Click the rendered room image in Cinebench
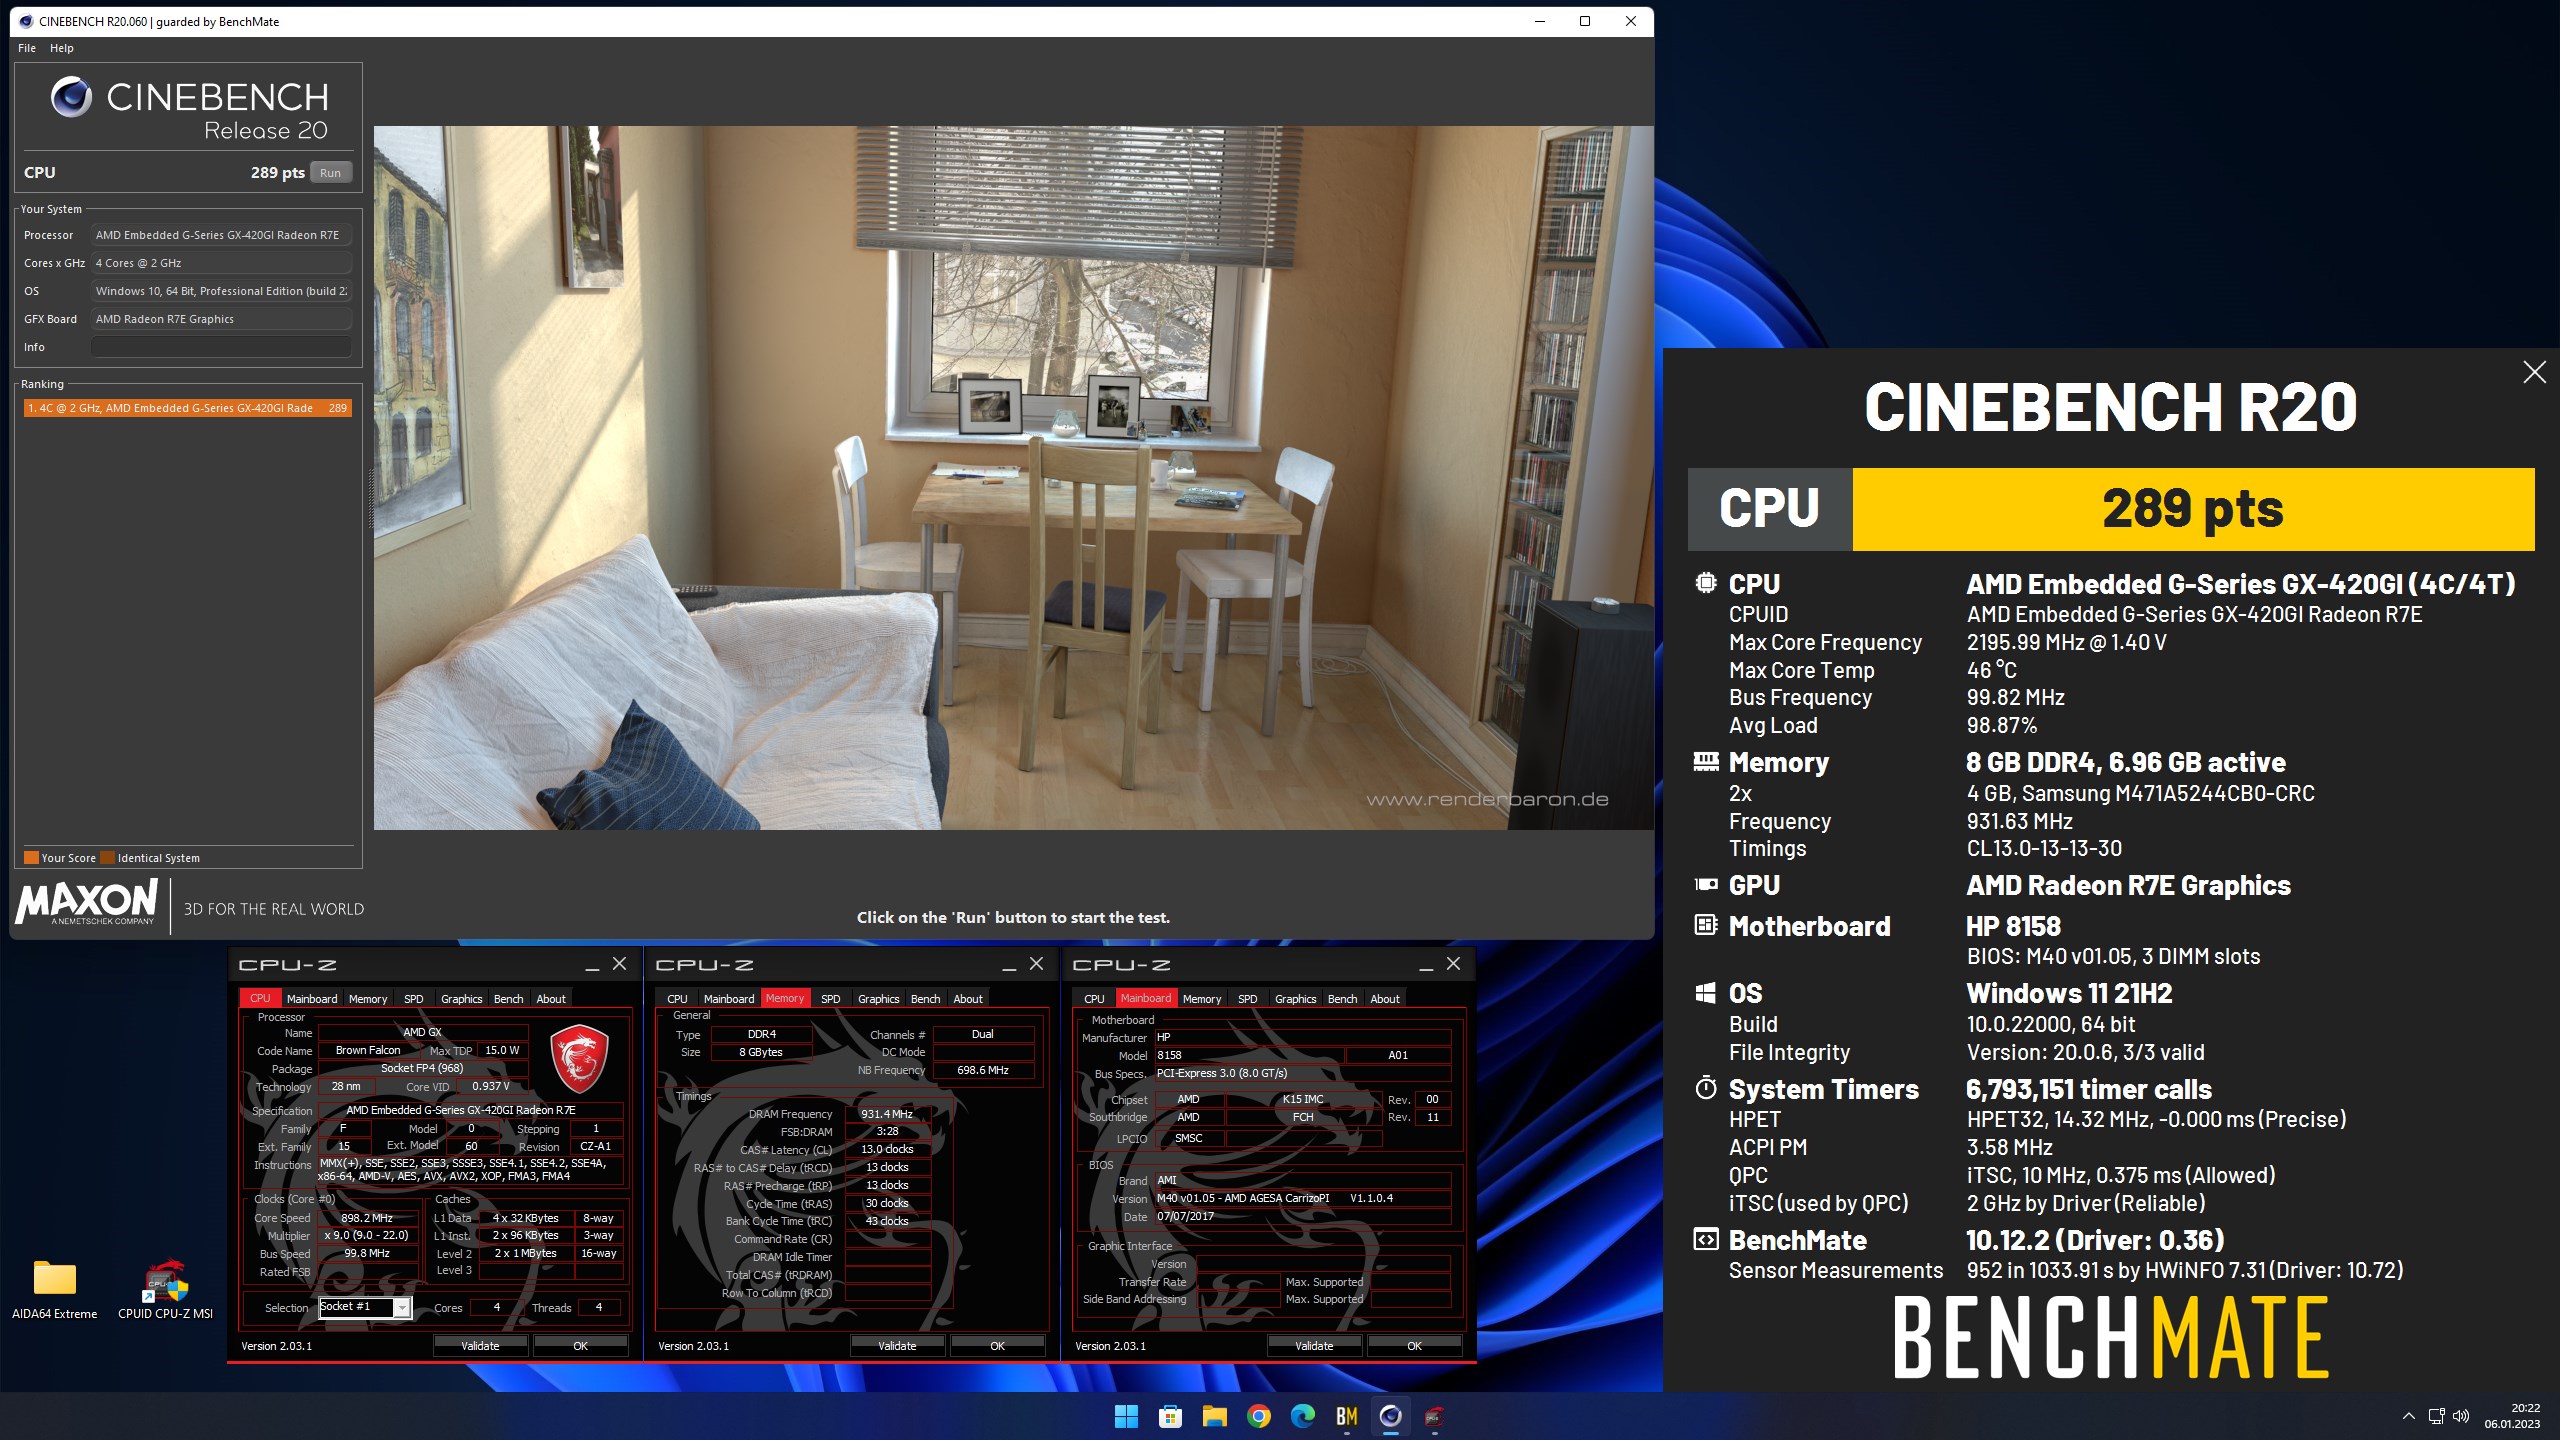2560x1440 pixels. (x=1013, y=477)
